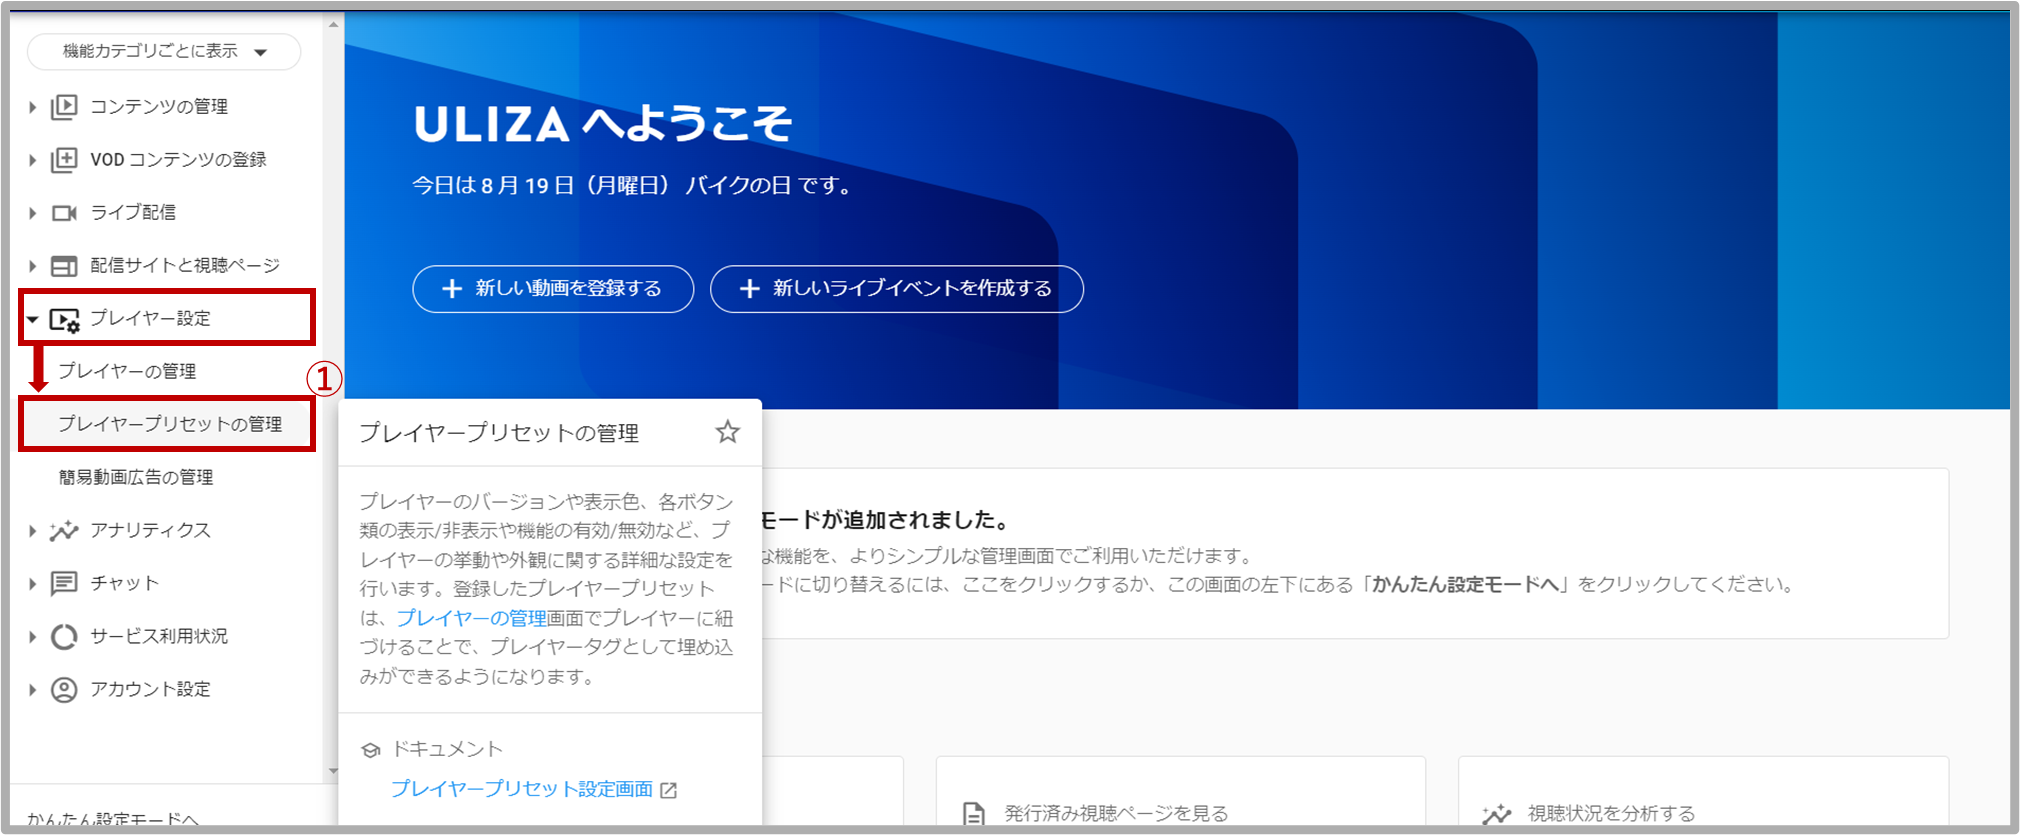Click the サービス利用状況 circle icon
Viewport: 2020px width, 835px height.
tap(64, 636)
